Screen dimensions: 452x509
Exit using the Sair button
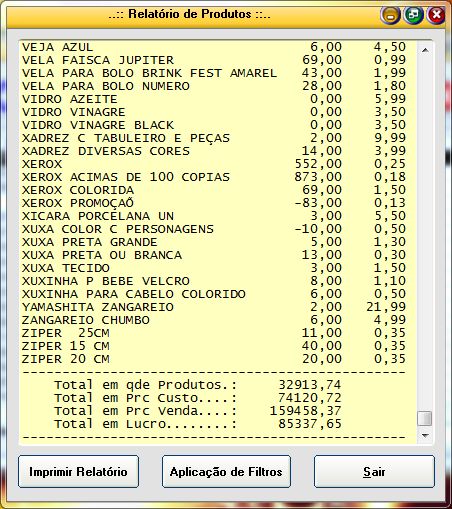(374, 471)
